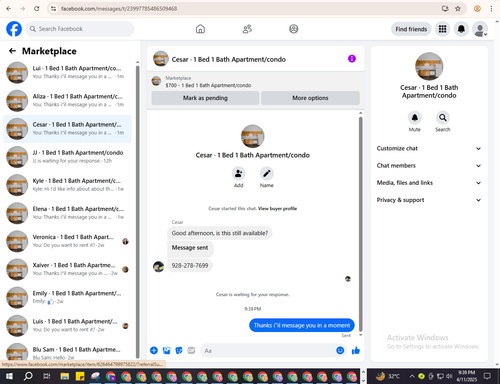Open Veronica conversation in list
Viewport: 500px width, 384px height.
[67, 241]
